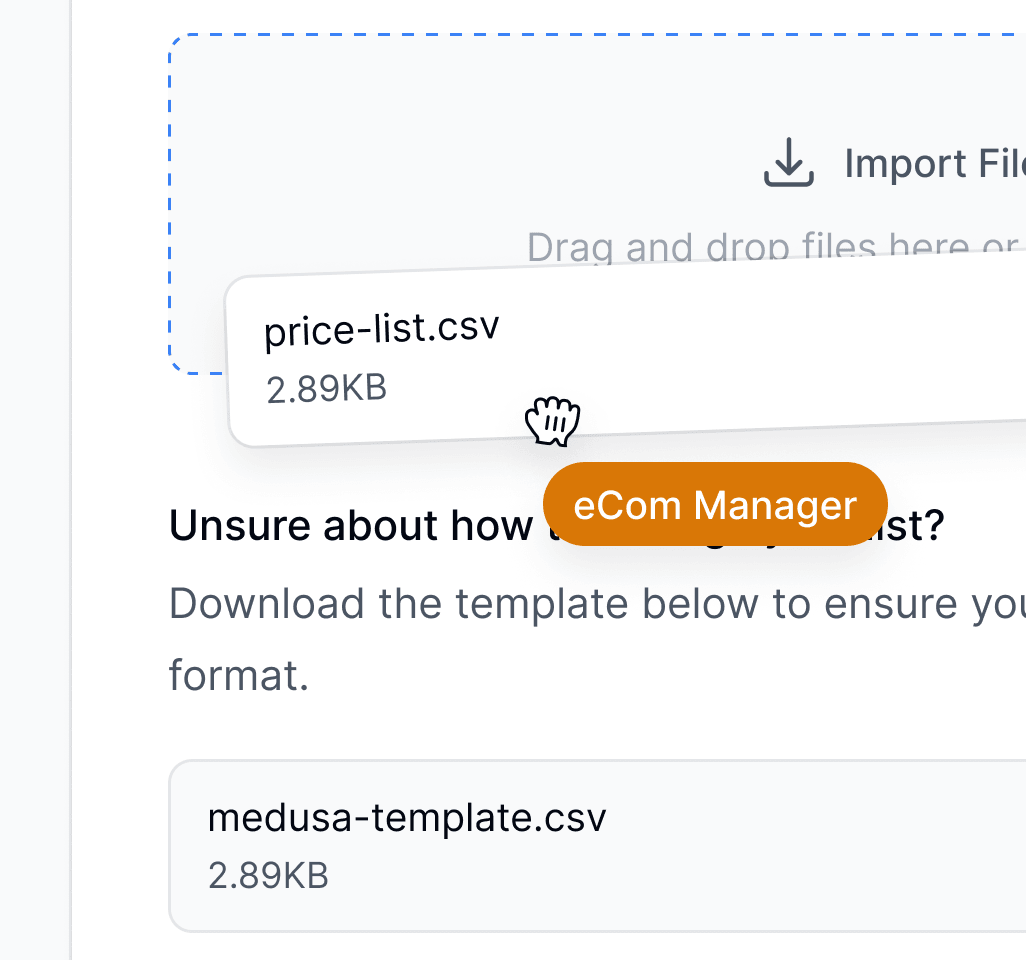Click the grabbing hand cursor icon
Viewport: 1026px width, 960px height.
553,421
